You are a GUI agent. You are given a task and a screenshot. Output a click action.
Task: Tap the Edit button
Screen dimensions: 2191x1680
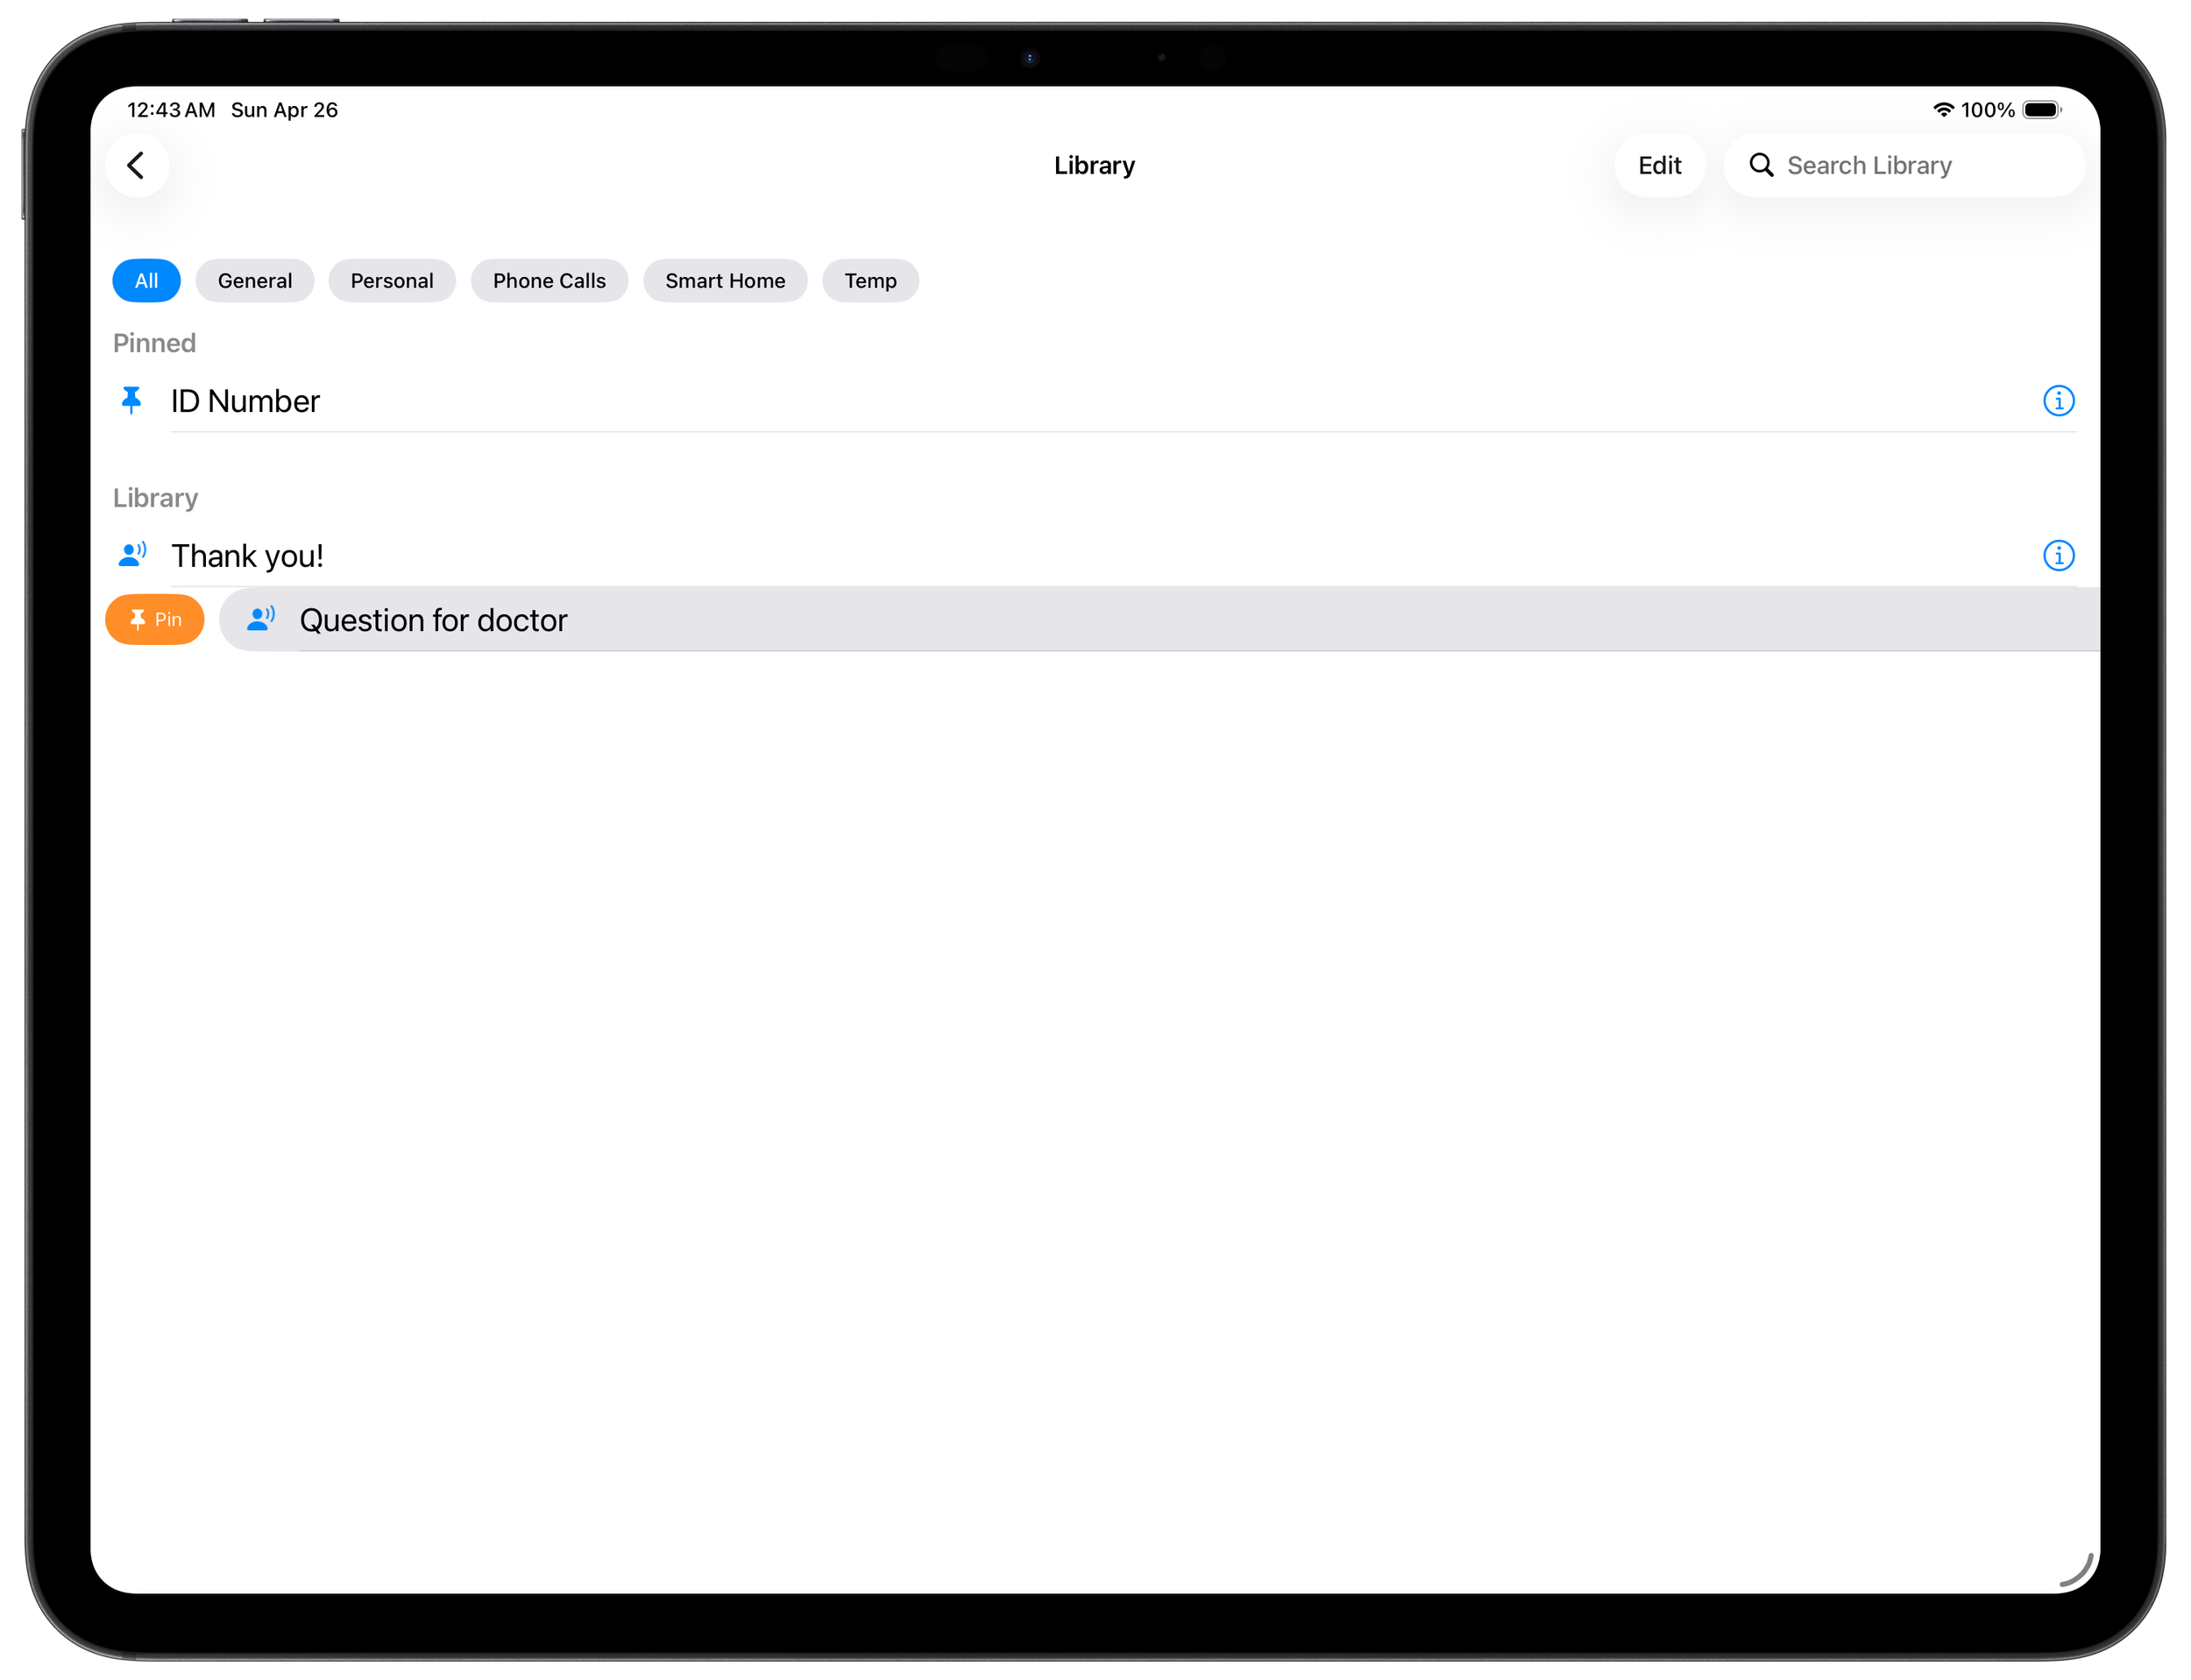(1659, 165)
